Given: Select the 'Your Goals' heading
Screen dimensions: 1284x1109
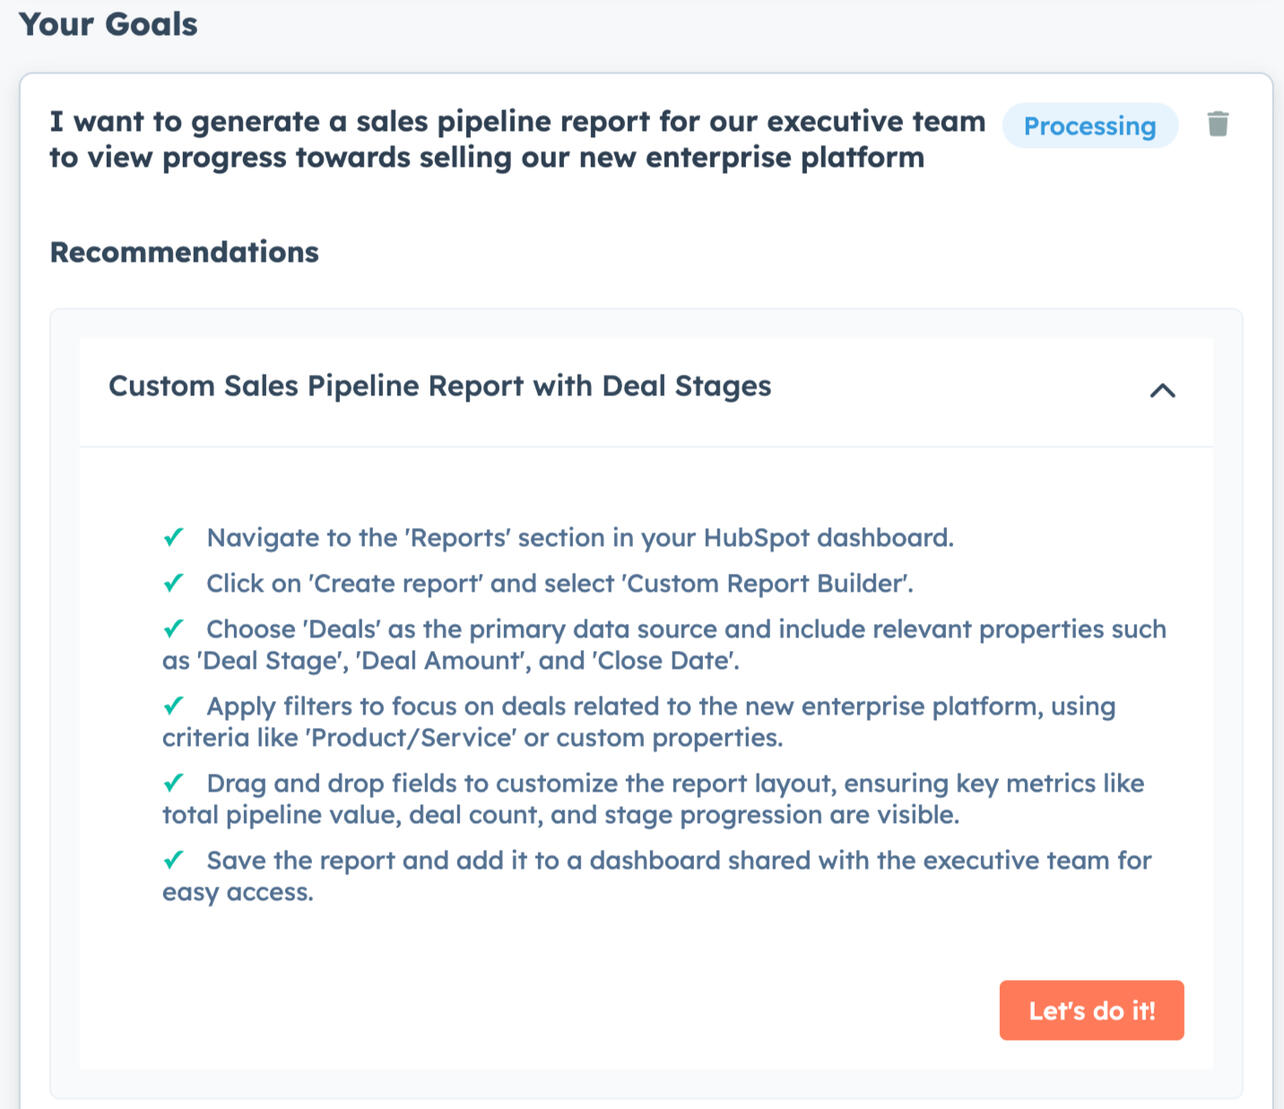Looking at the screenshot, I should [107, 23].
